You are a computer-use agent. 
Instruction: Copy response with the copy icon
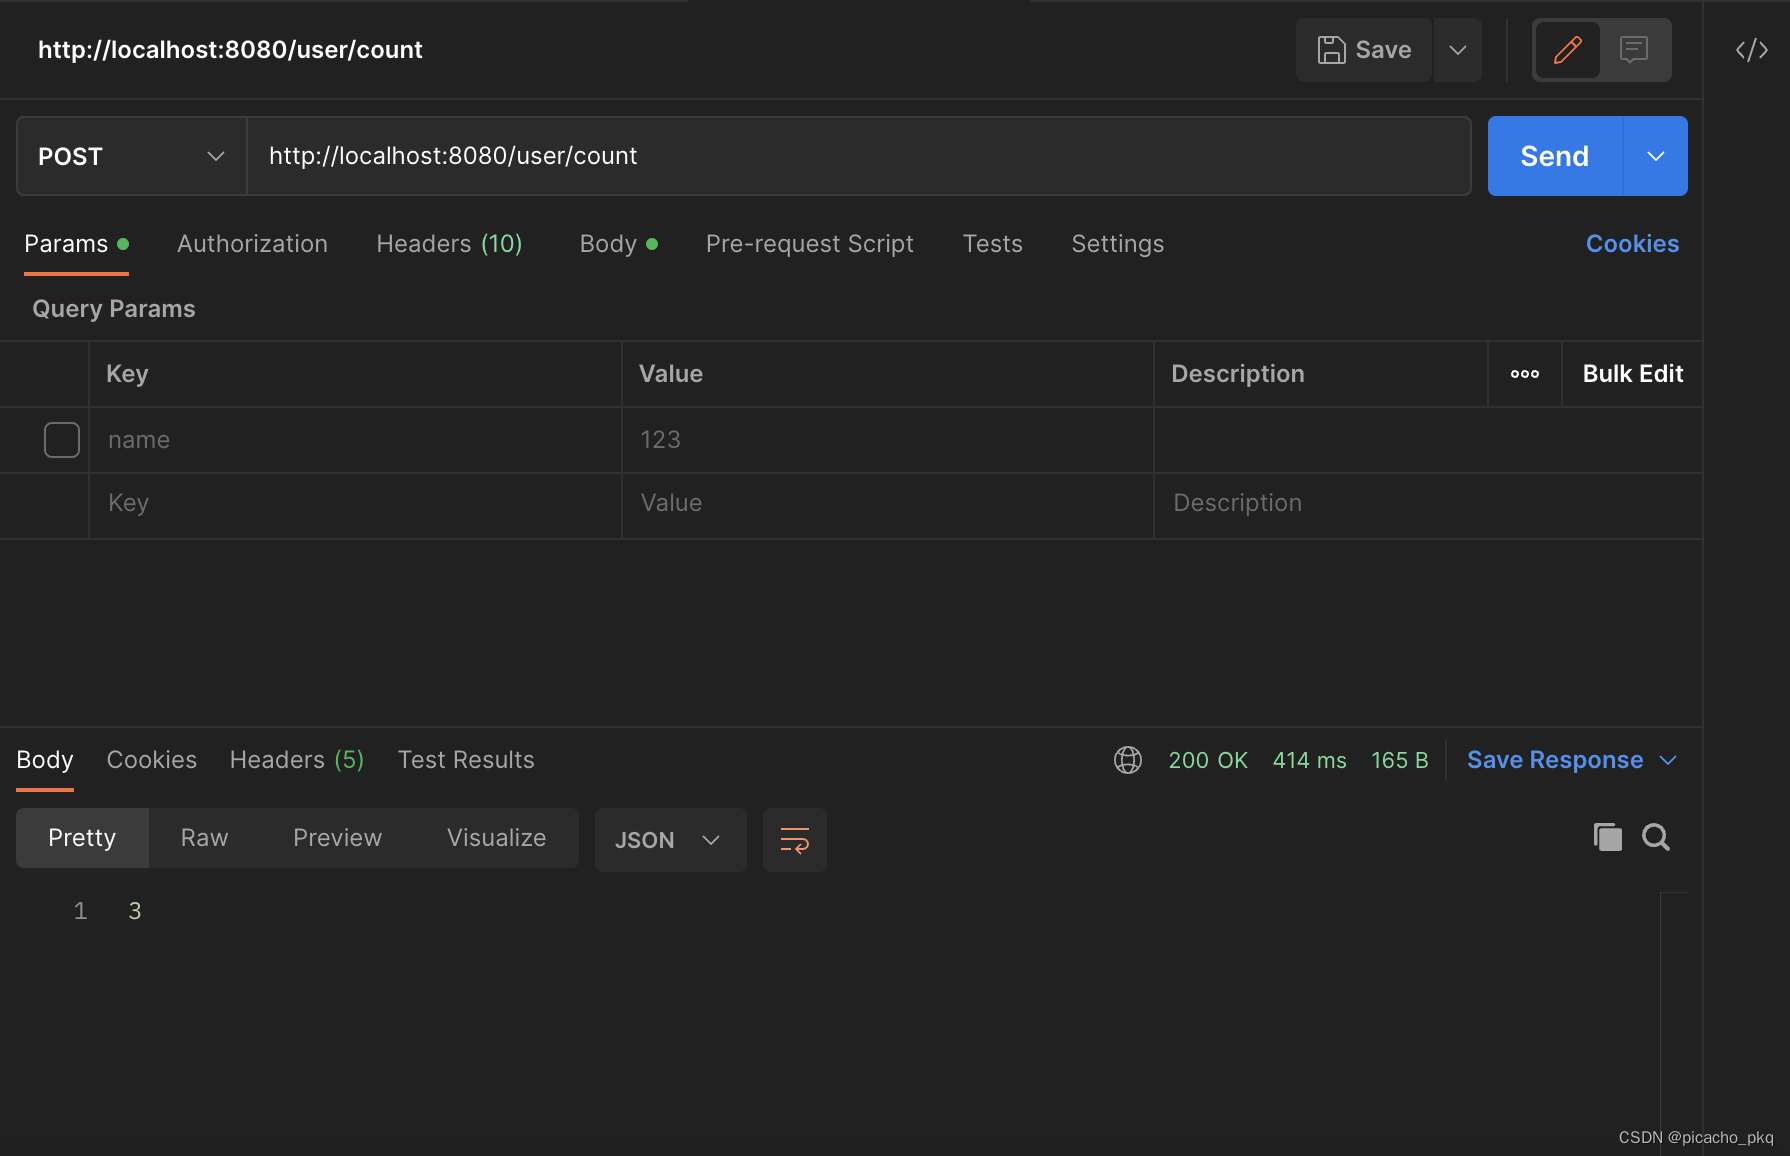click(1608, 837)
